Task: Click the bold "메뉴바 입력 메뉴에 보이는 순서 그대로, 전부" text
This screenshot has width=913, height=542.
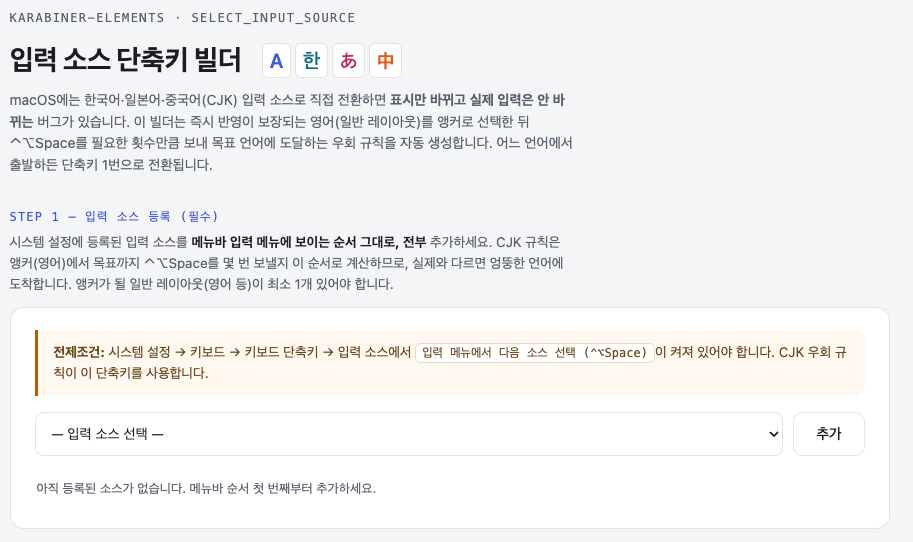Action: pyautogui.click(x=309, y=242)
